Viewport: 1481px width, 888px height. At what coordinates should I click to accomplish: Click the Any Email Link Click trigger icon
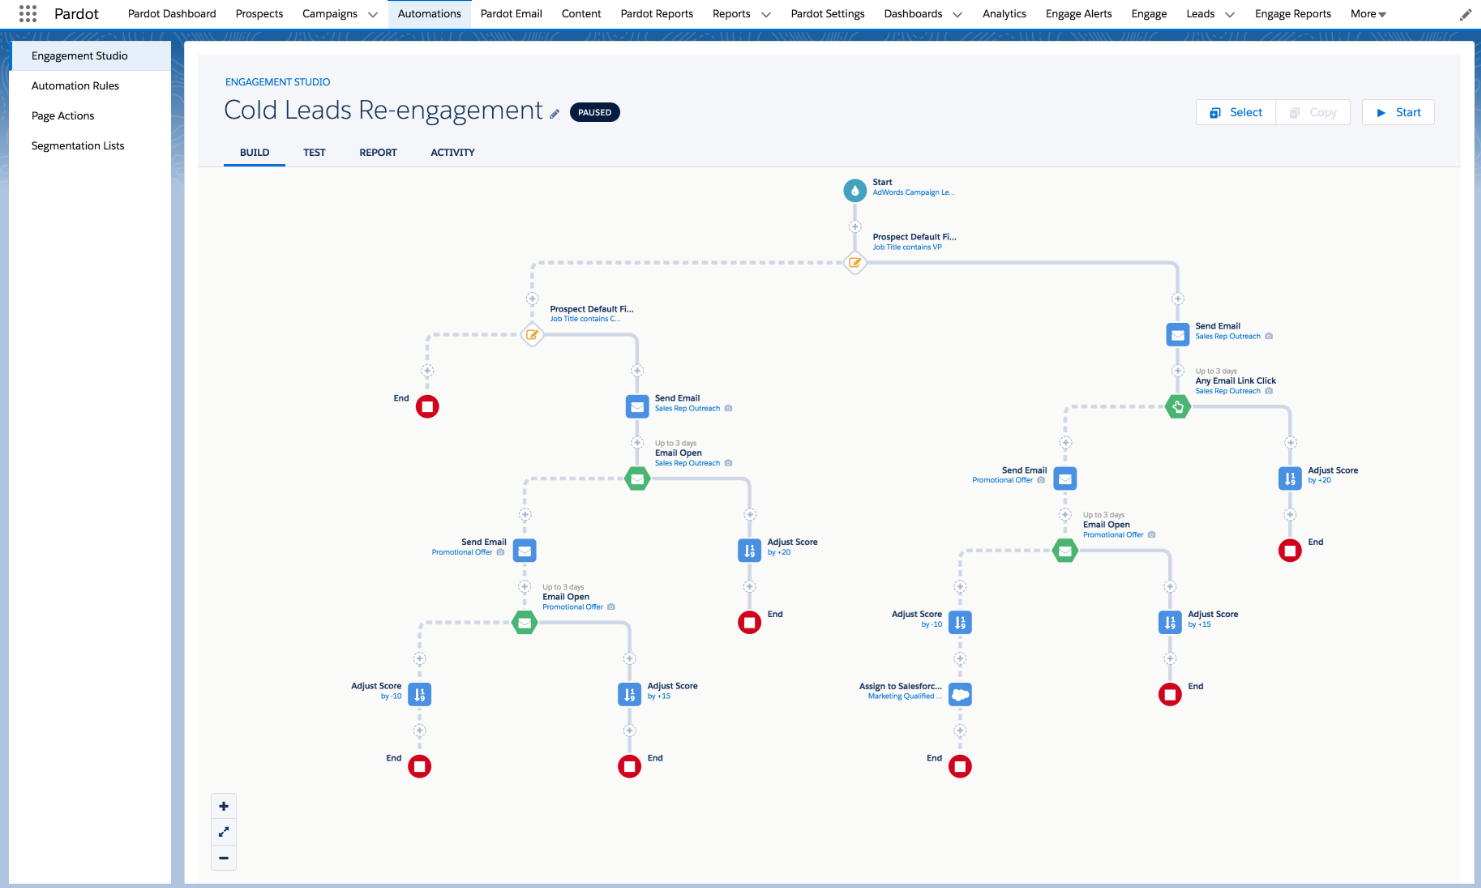pyautogui.click(x=1178, y=406)
